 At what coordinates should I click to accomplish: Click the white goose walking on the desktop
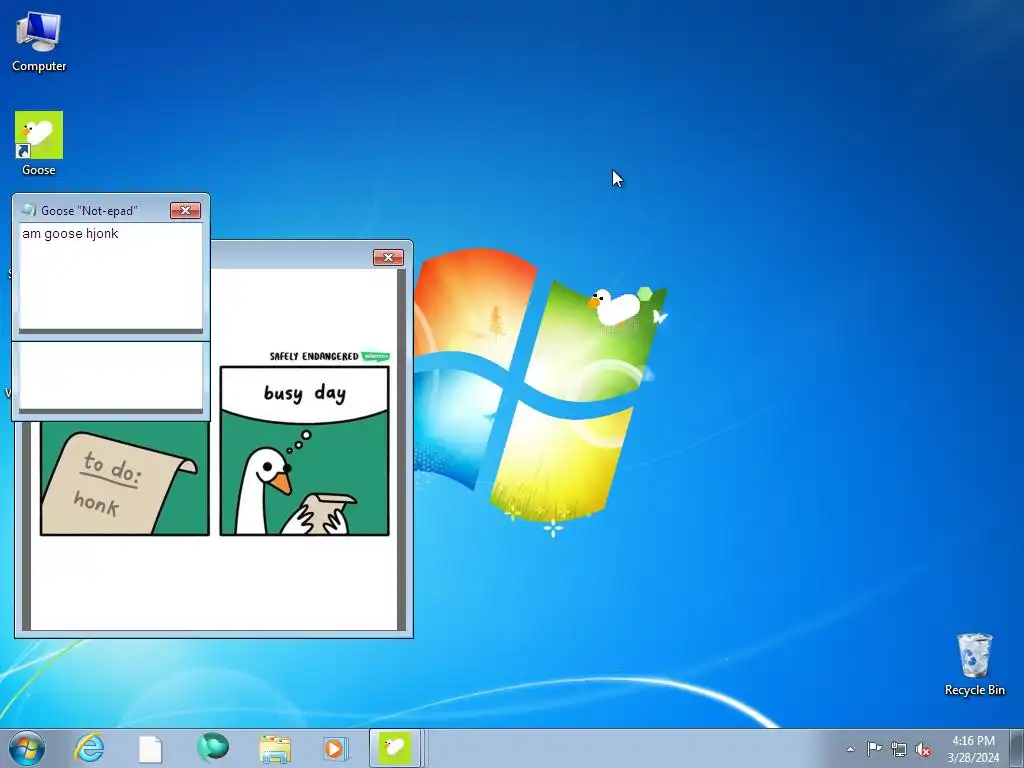[x=616, y=306]
